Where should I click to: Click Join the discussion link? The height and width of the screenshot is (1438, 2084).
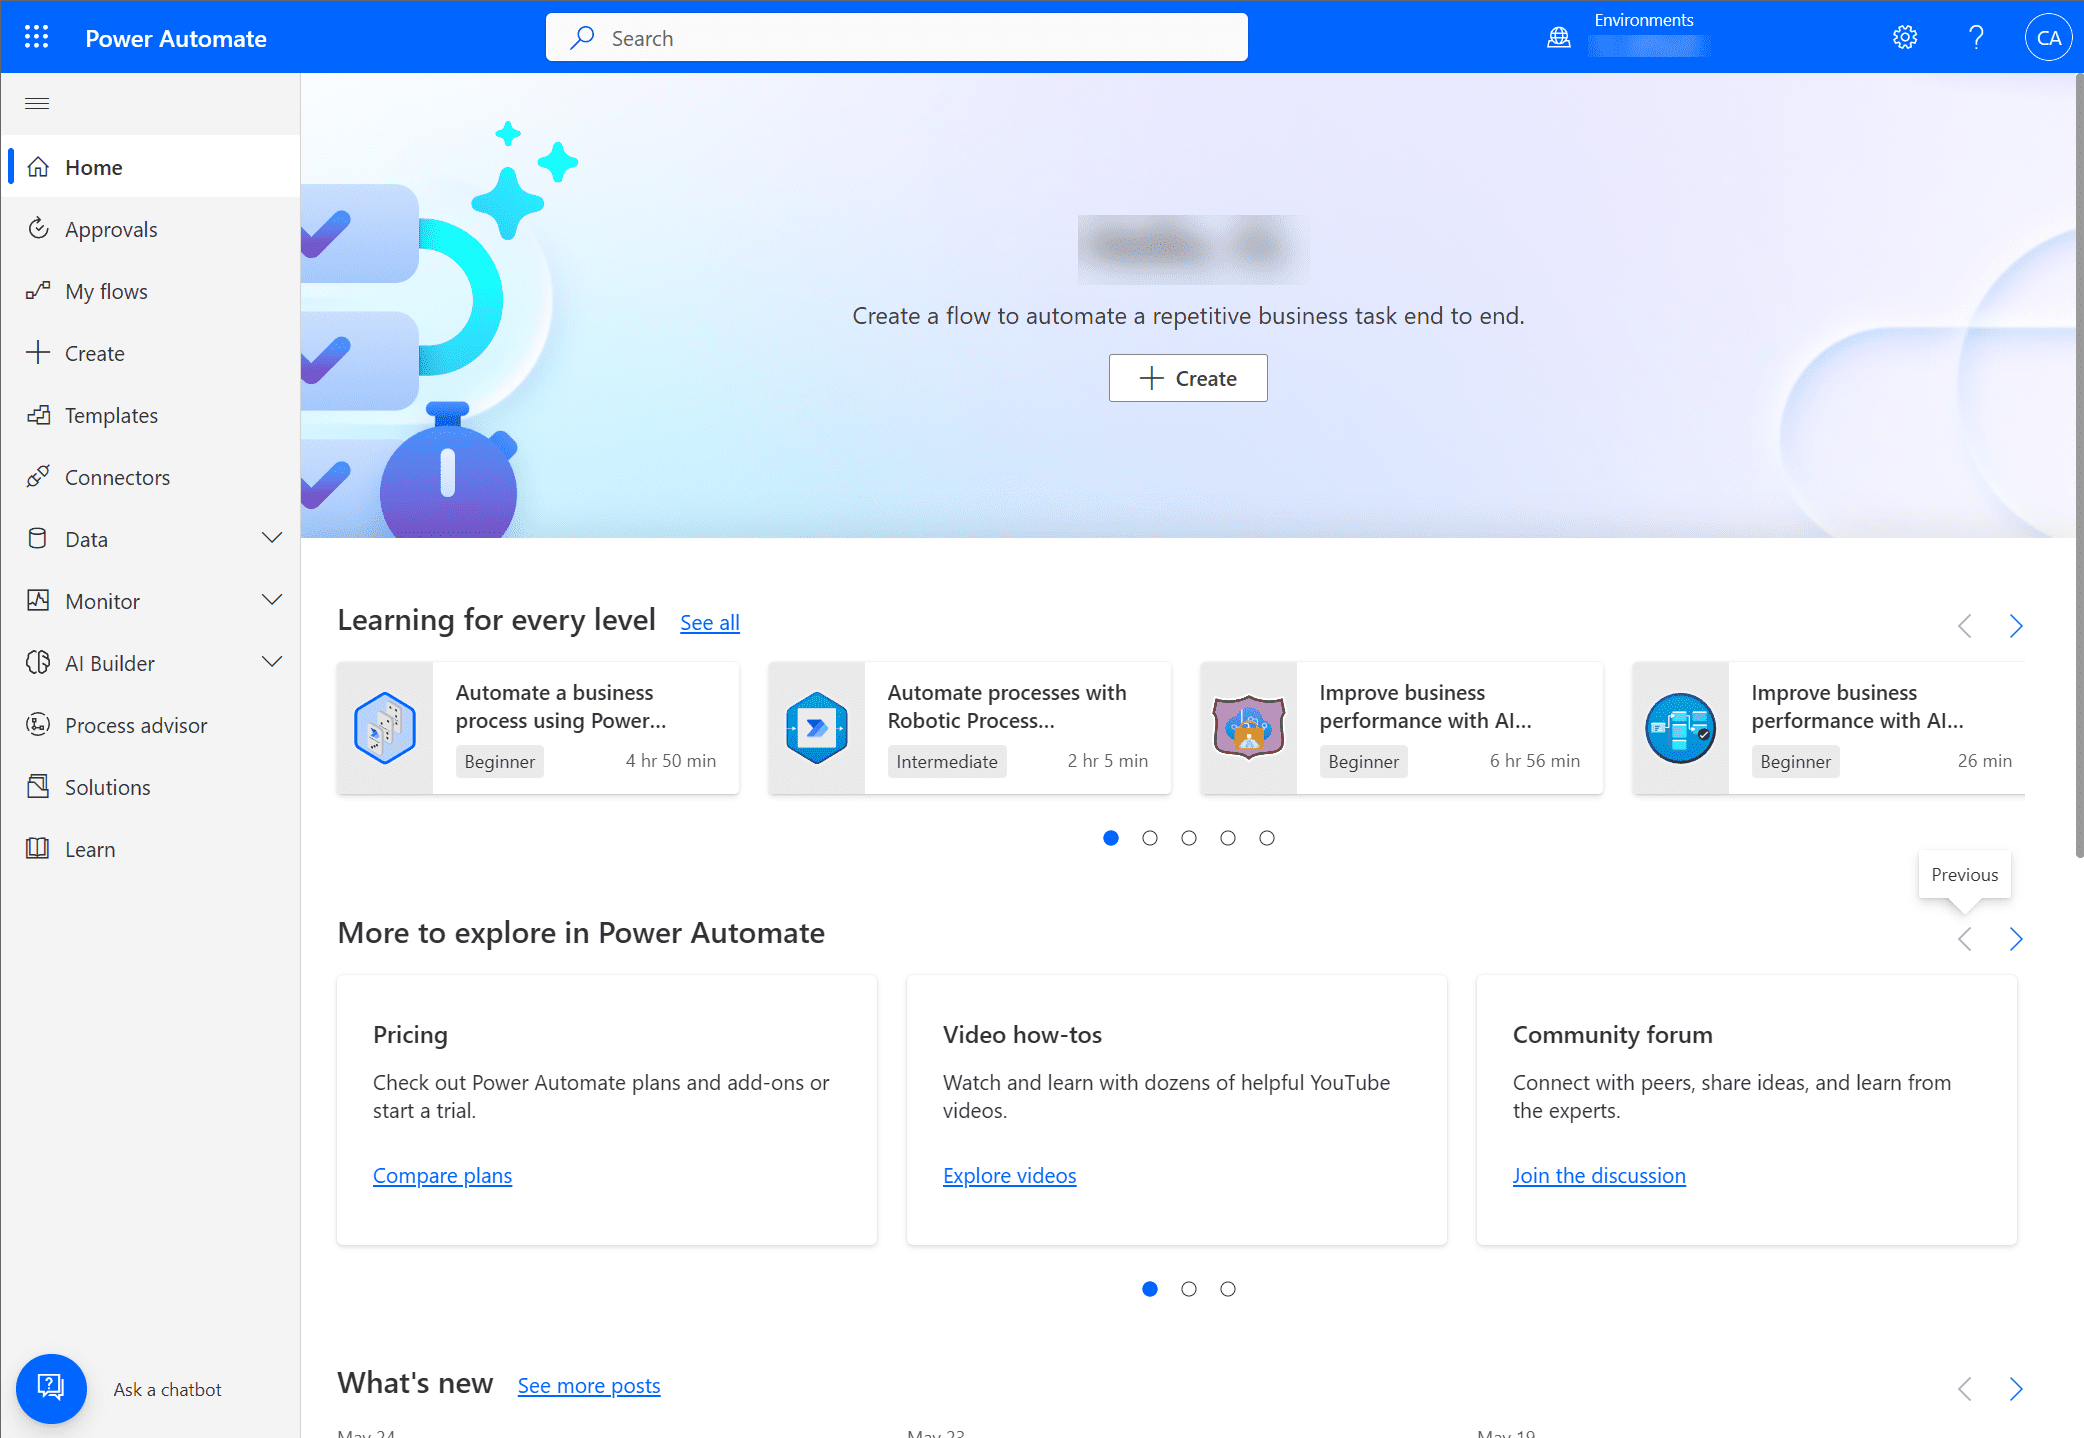[x=1599, y=1175]
